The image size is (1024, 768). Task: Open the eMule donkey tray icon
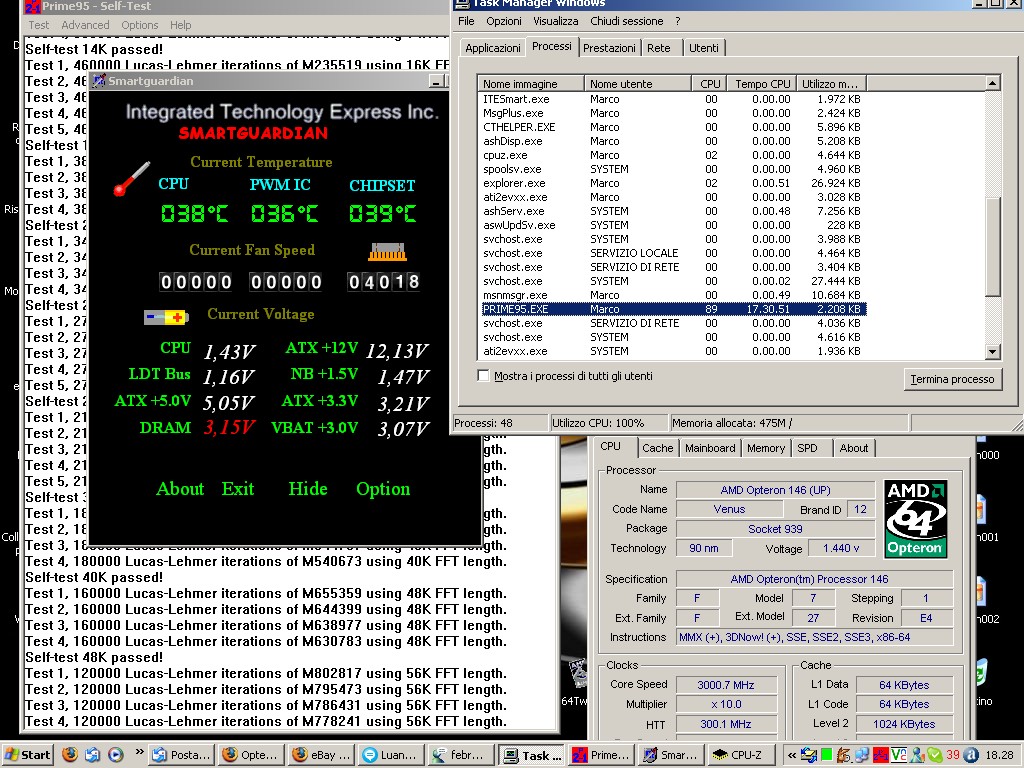click(x=843, y=755)
